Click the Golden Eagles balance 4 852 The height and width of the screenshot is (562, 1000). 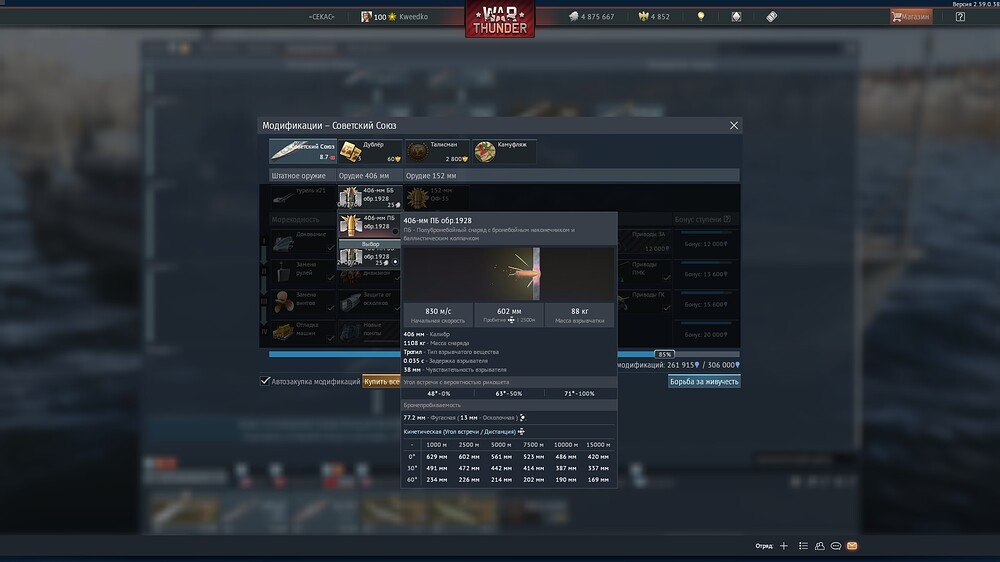[654, 17]
